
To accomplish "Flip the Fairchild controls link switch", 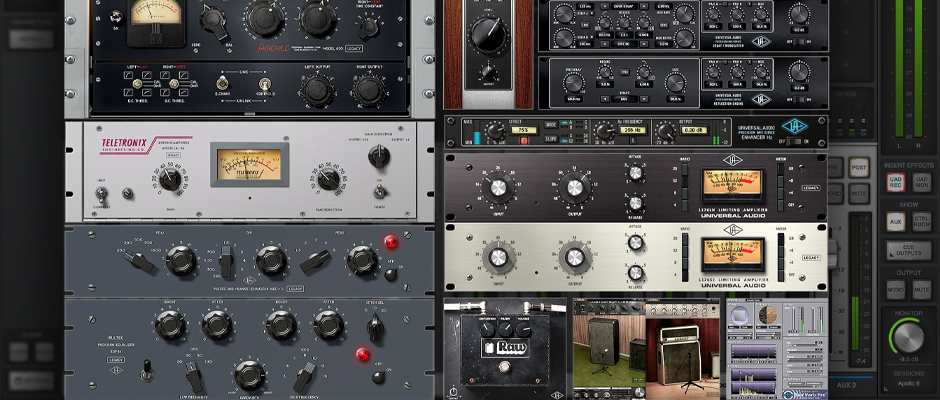I will pos(264,83).
